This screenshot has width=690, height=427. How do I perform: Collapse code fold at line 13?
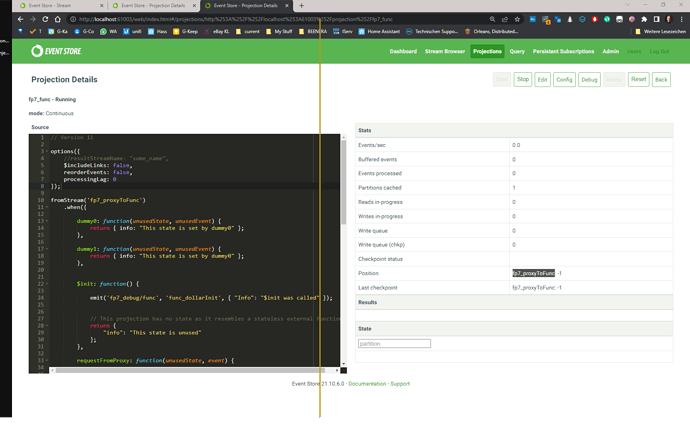pos(47,221)
